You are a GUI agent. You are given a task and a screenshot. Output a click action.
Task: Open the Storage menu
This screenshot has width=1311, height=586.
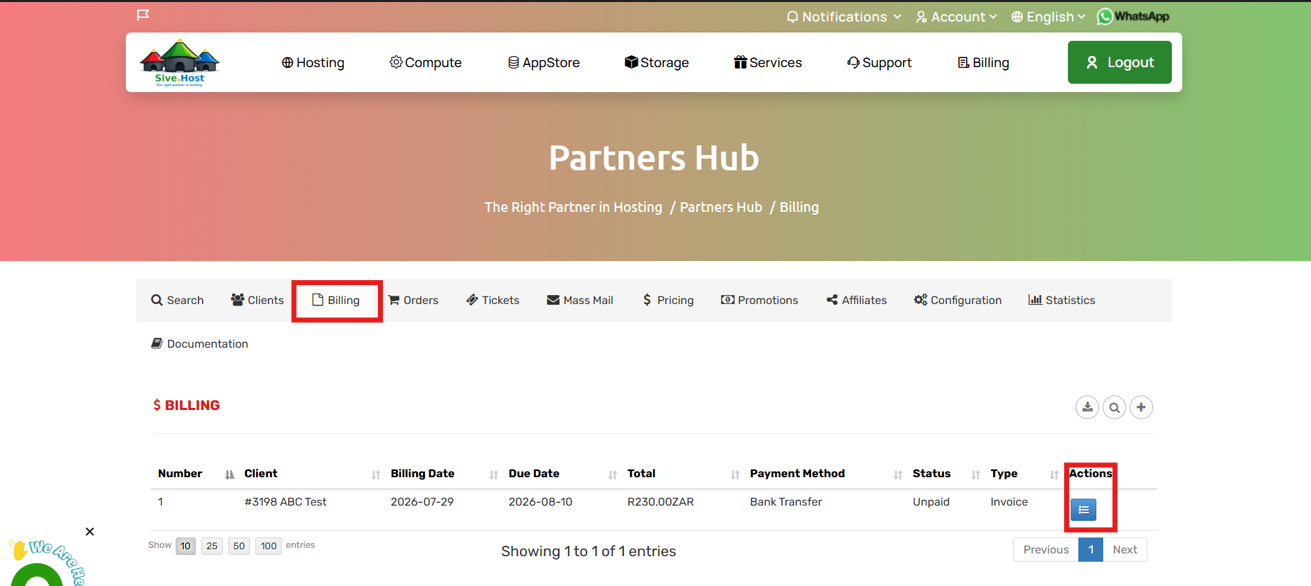point(657,62)
